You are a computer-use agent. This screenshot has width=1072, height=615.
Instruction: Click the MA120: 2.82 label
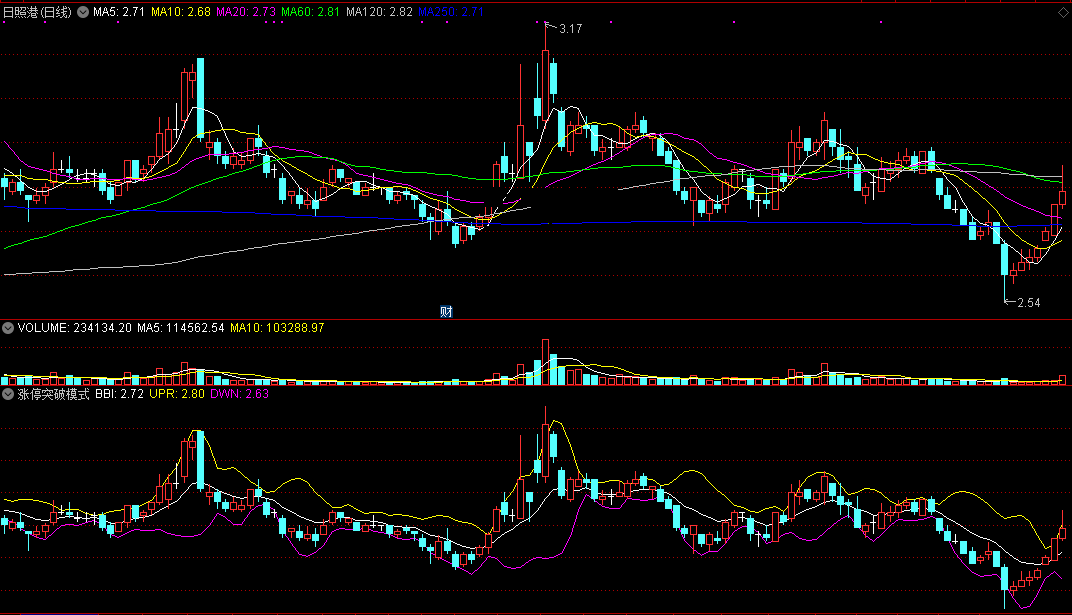tap(379, 12)
